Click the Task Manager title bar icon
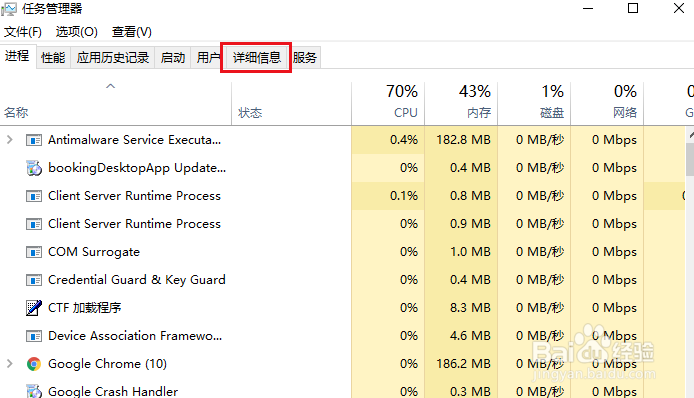The height and width of the screenshot is (398, 694). [x=9, y=9]
